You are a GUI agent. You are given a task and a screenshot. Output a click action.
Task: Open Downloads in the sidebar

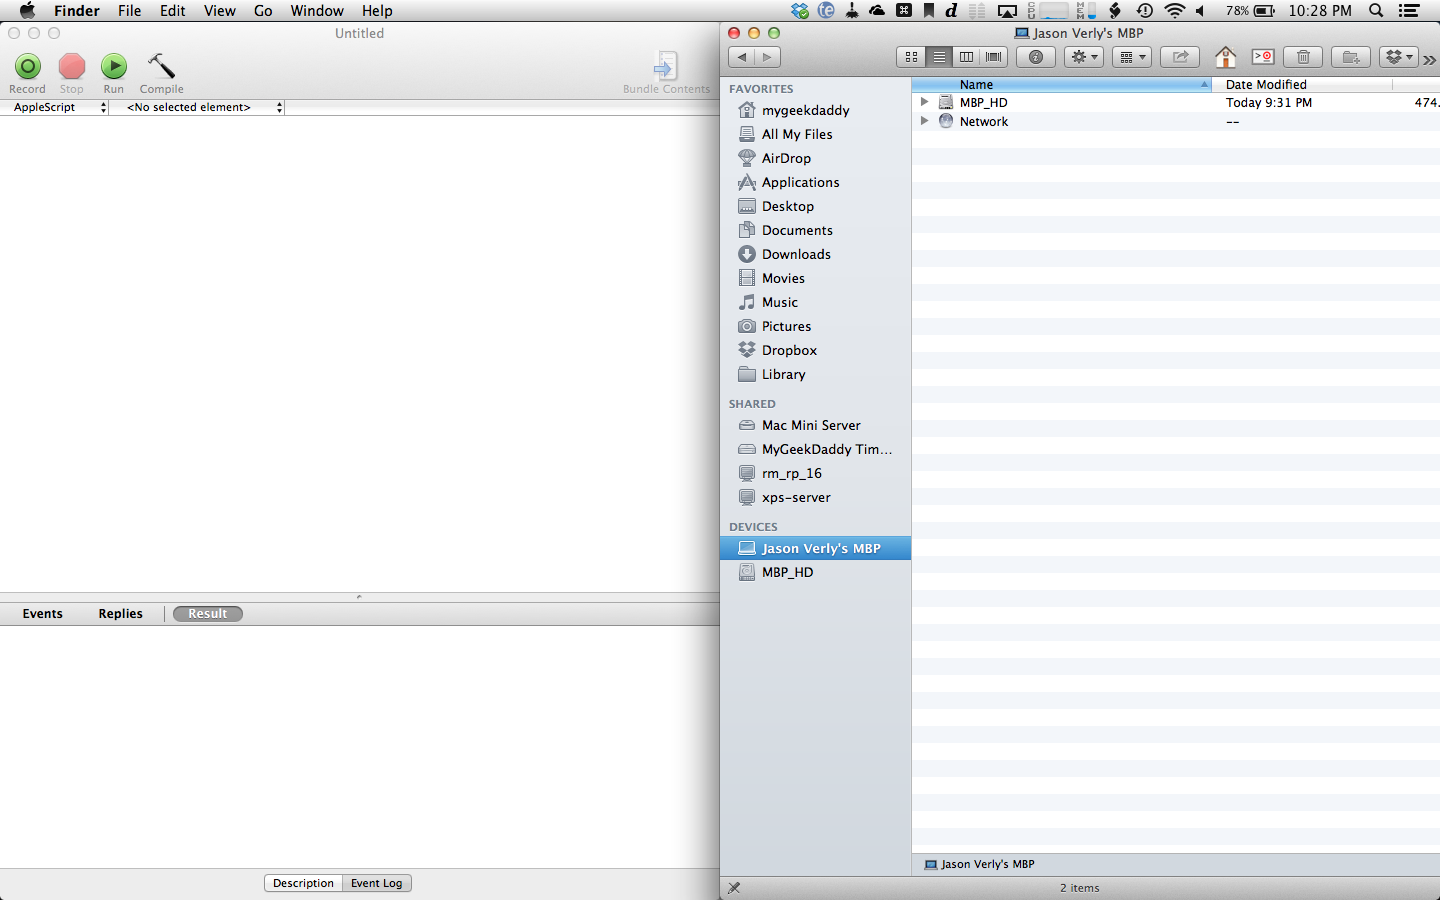[x=815, y=254]
